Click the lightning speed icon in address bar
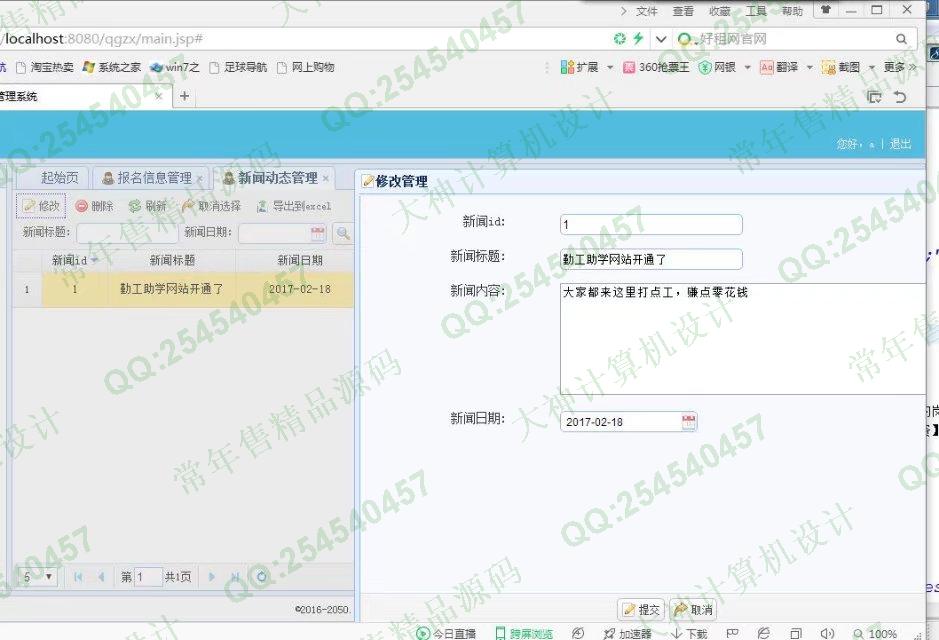This screenshot has height=640, width=939. tap(638, 38)
